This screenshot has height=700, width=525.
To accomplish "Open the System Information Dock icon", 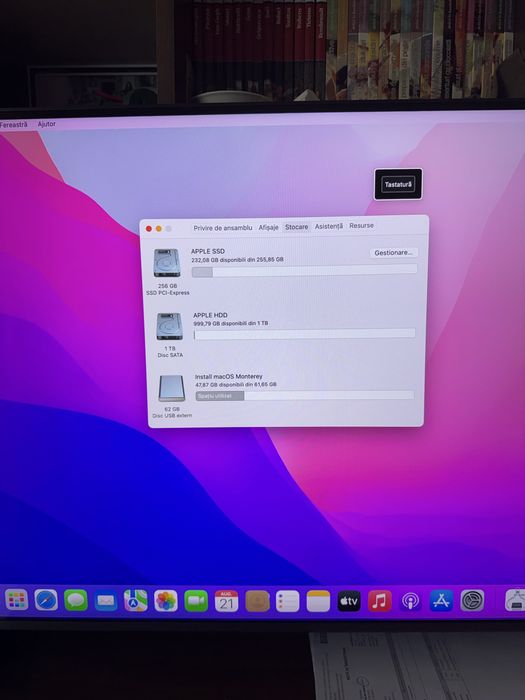I will tap(515, 600).
